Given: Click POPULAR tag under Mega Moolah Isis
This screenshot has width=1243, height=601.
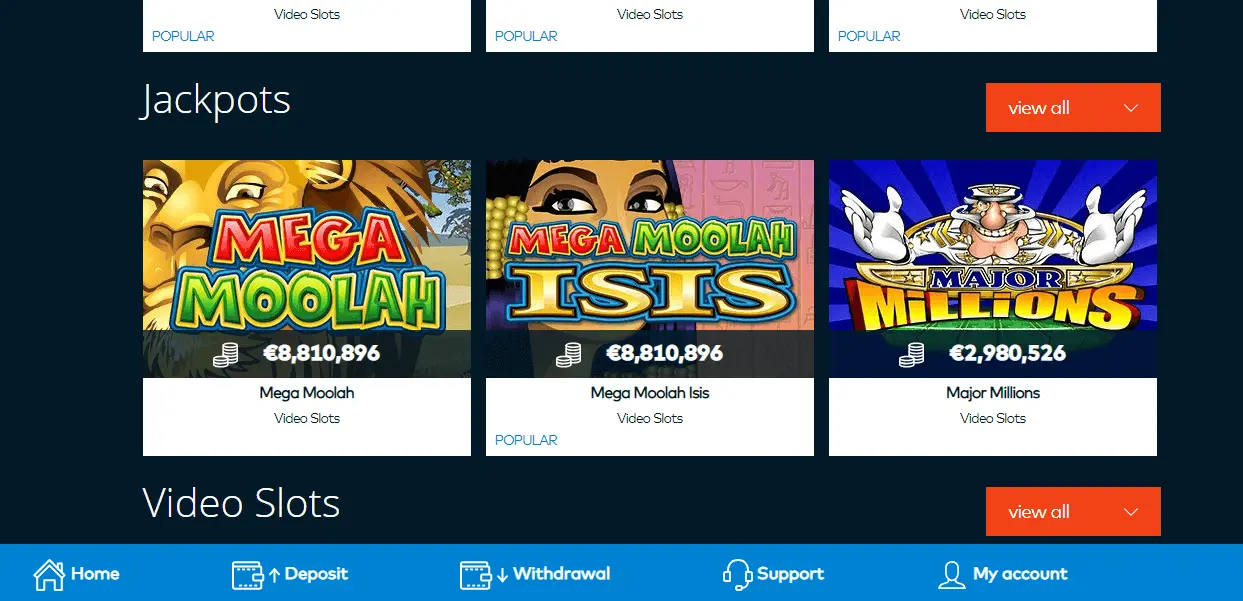Looking at the screenshot, I should (x=526, y=440).
